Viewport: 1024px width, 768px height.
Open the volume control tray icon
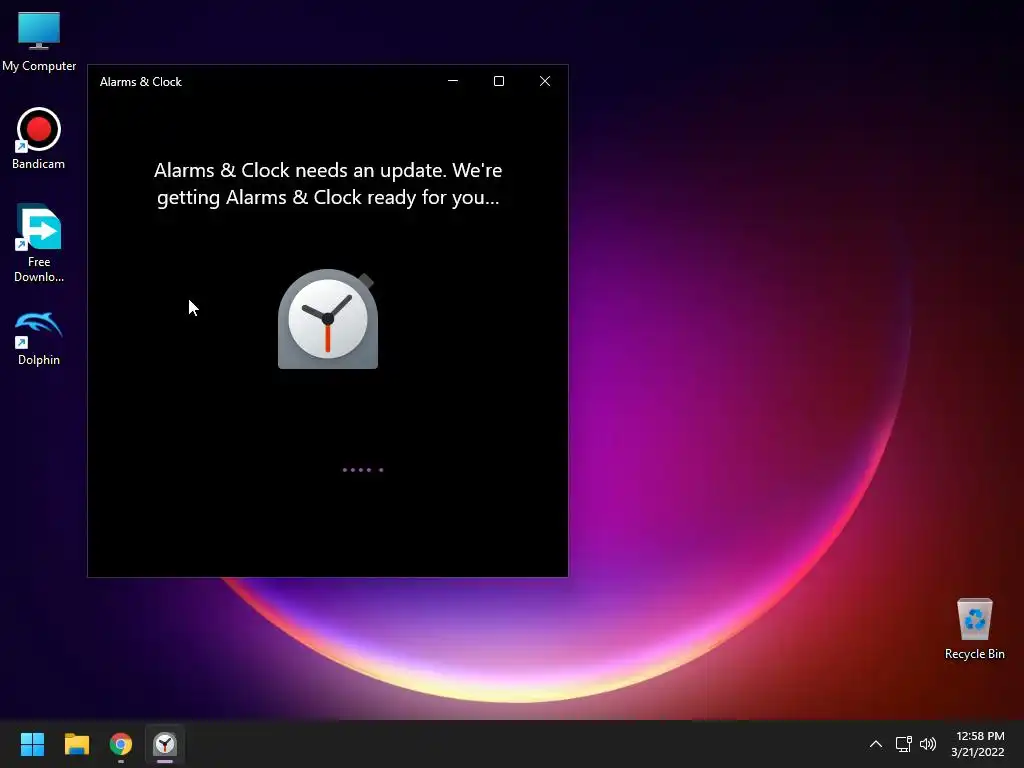928,744
